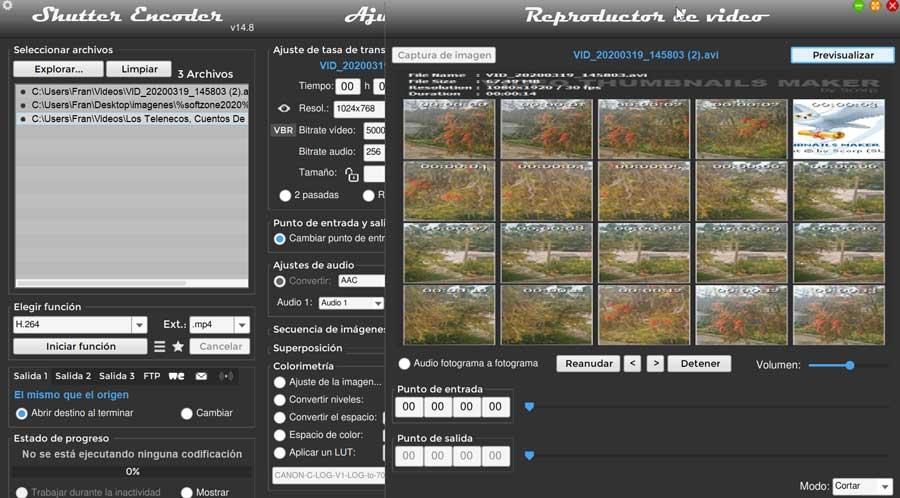Select the streaming broadcast output tab icon
900x498 pixels.
pyautogui.click(x=226, y=376)
